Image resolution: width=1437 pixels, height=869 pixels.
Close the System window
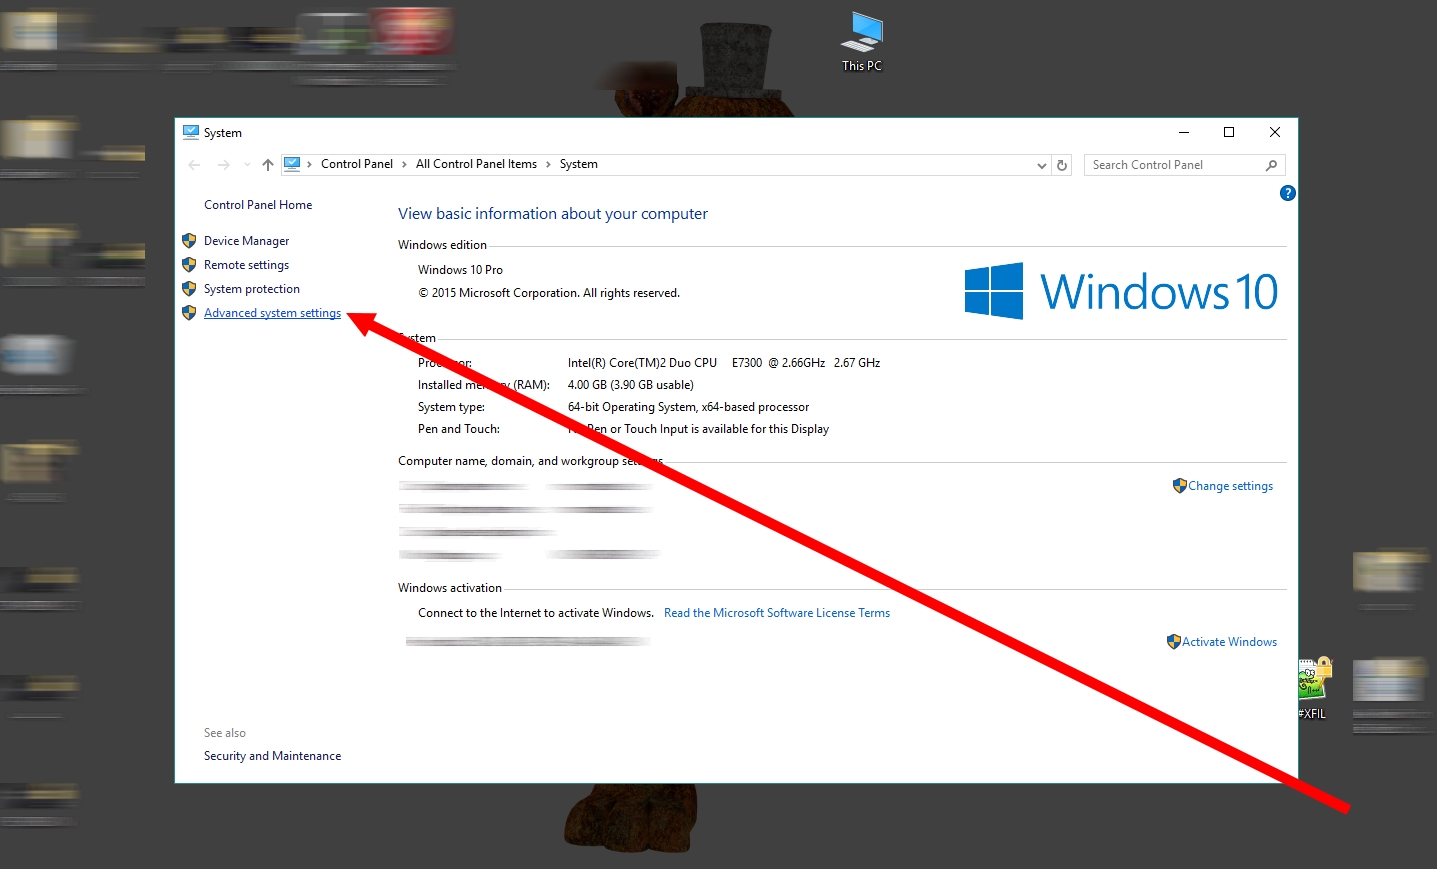[1275, 132]
